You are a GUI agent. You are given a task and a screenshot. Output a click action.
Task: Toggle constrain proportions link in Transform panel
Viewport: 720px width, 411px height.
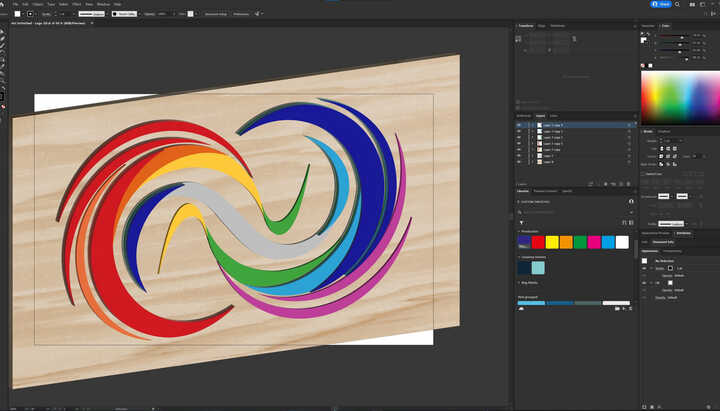tap(574, 39)
